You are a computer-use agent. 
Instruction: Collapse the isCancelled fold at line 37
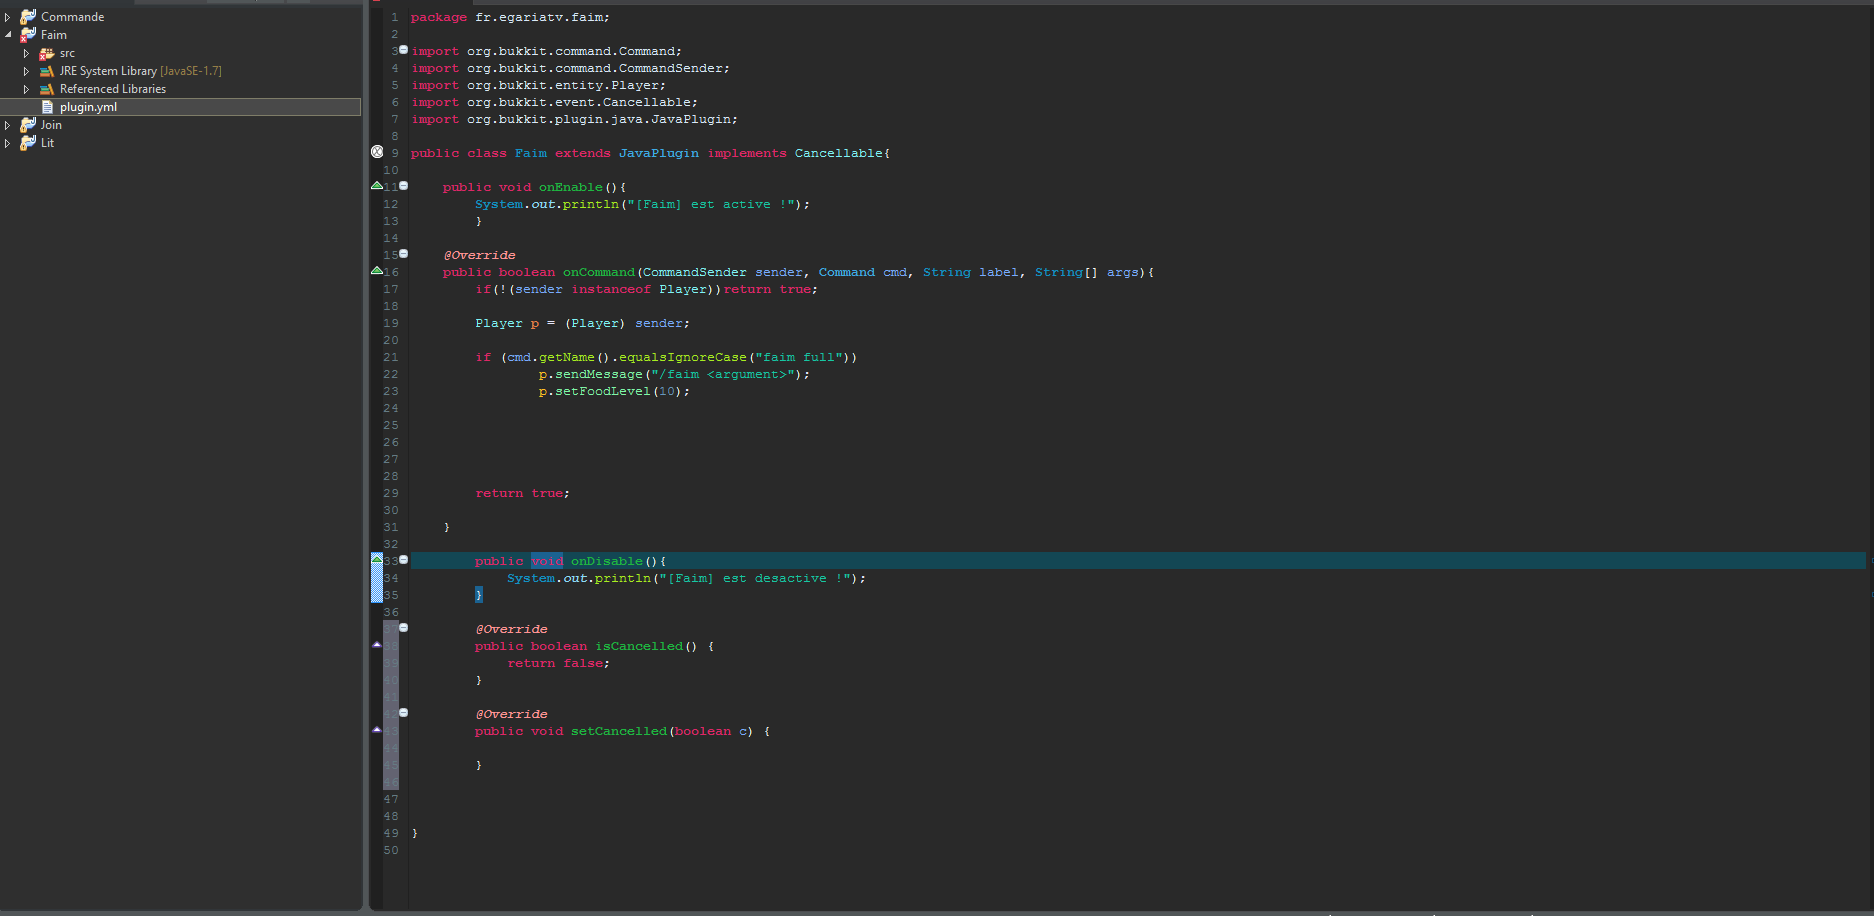pos(404,627)
